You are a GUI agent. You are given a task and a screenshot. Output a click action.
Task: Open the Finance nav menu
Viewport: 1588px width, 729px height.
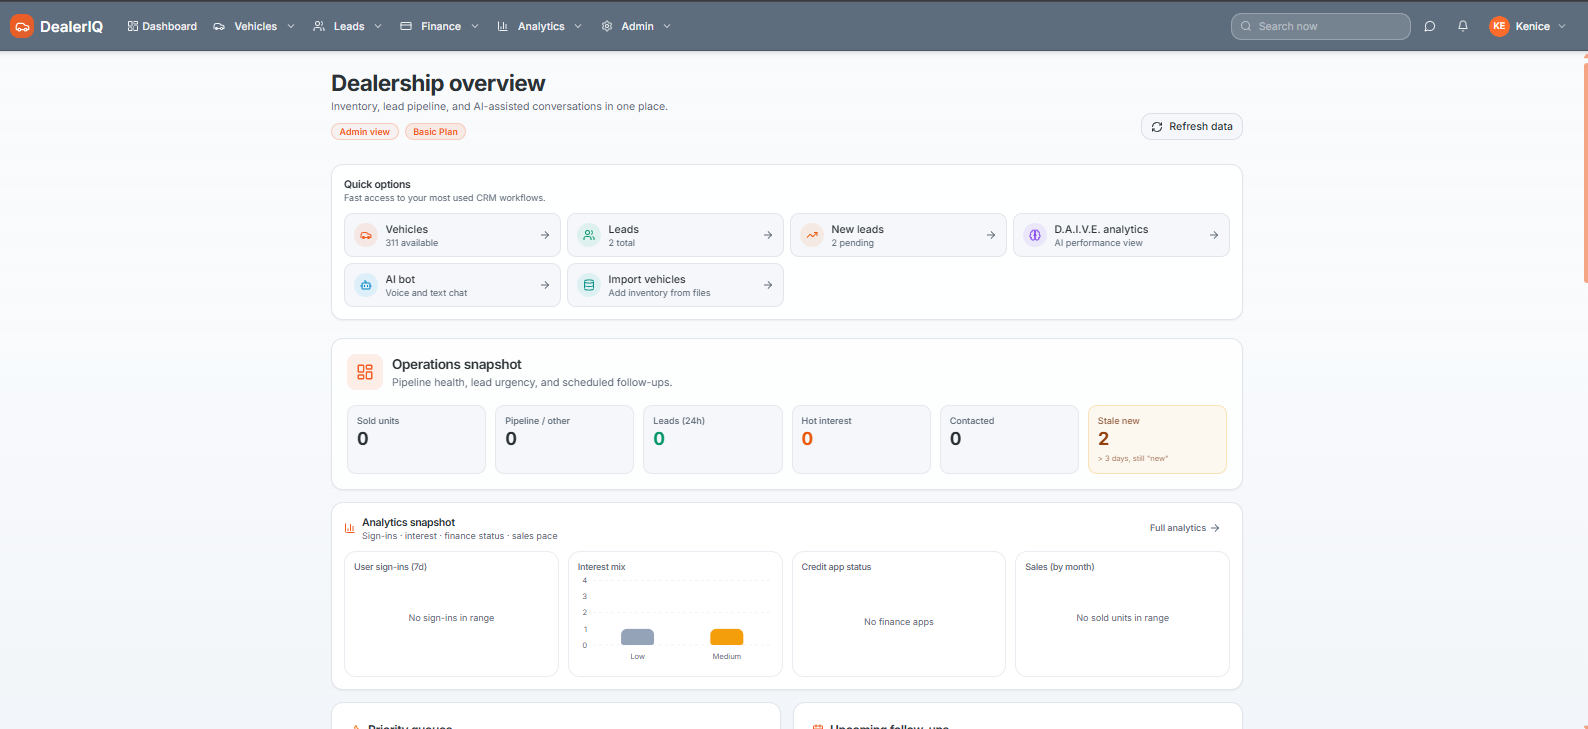pos(439,26)
